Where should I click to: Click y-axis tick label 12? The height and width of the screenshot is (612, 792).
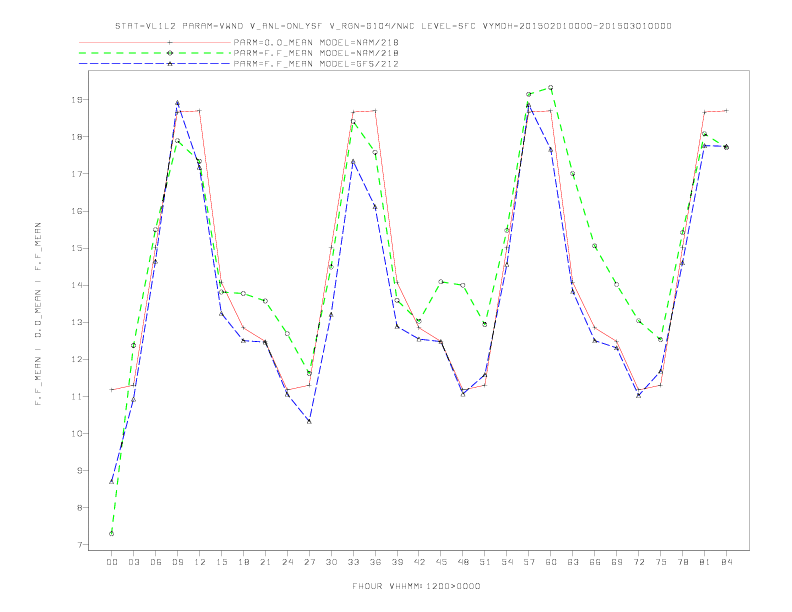[x=77, y=360]
